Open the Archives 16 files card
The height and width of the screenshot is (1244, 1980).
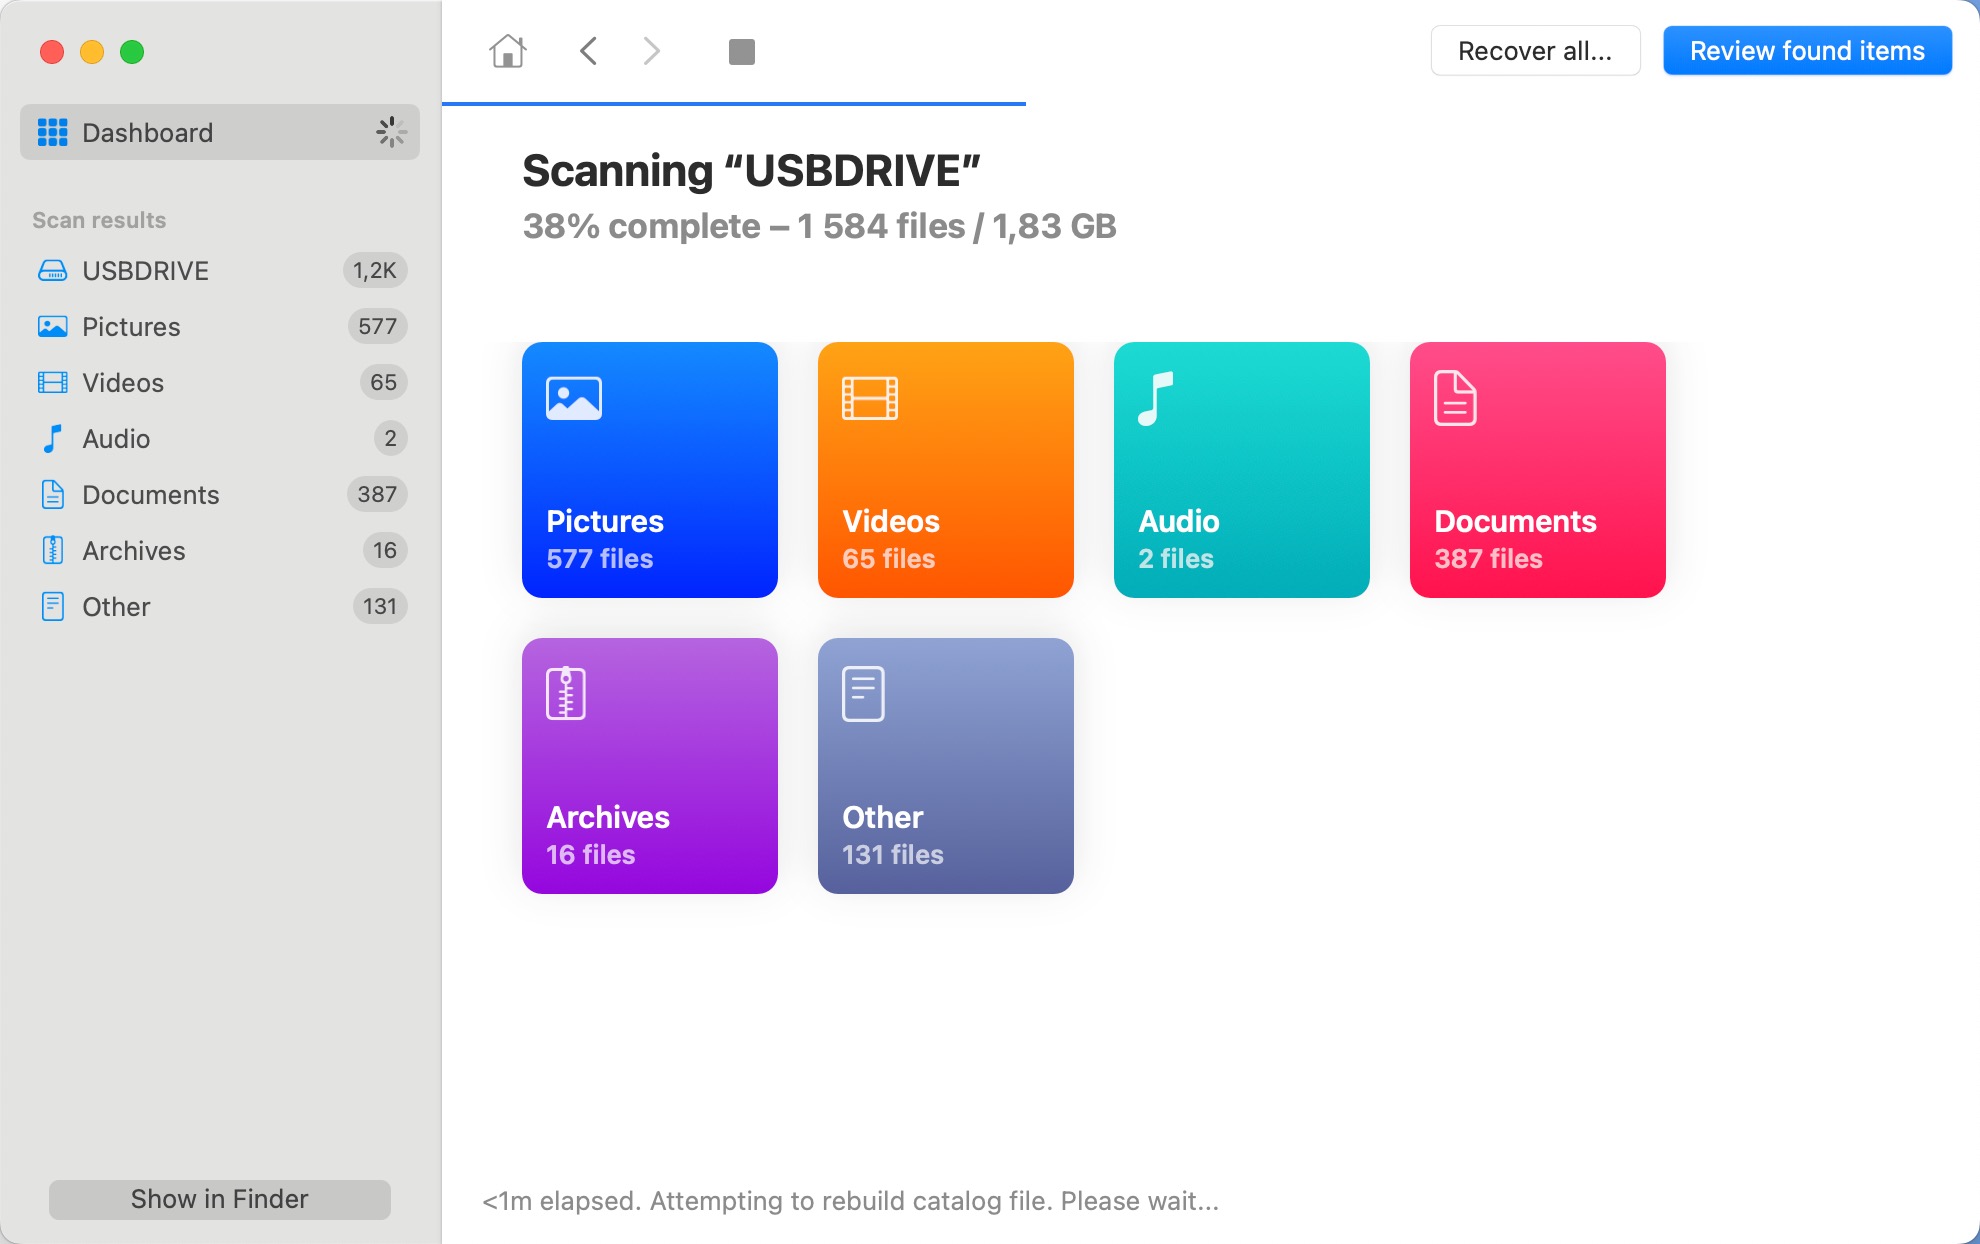(x=650, y=766)
